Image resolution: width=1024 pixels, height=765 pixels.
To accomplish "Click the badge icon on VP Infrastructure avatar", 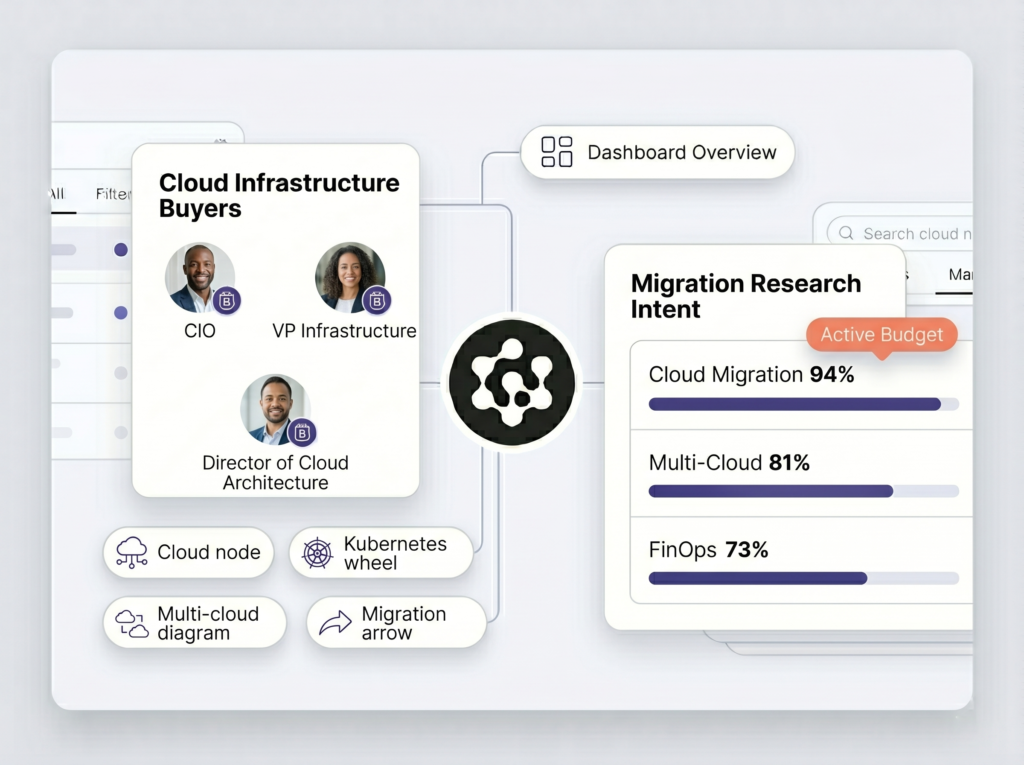I will (x=377, y=301).
